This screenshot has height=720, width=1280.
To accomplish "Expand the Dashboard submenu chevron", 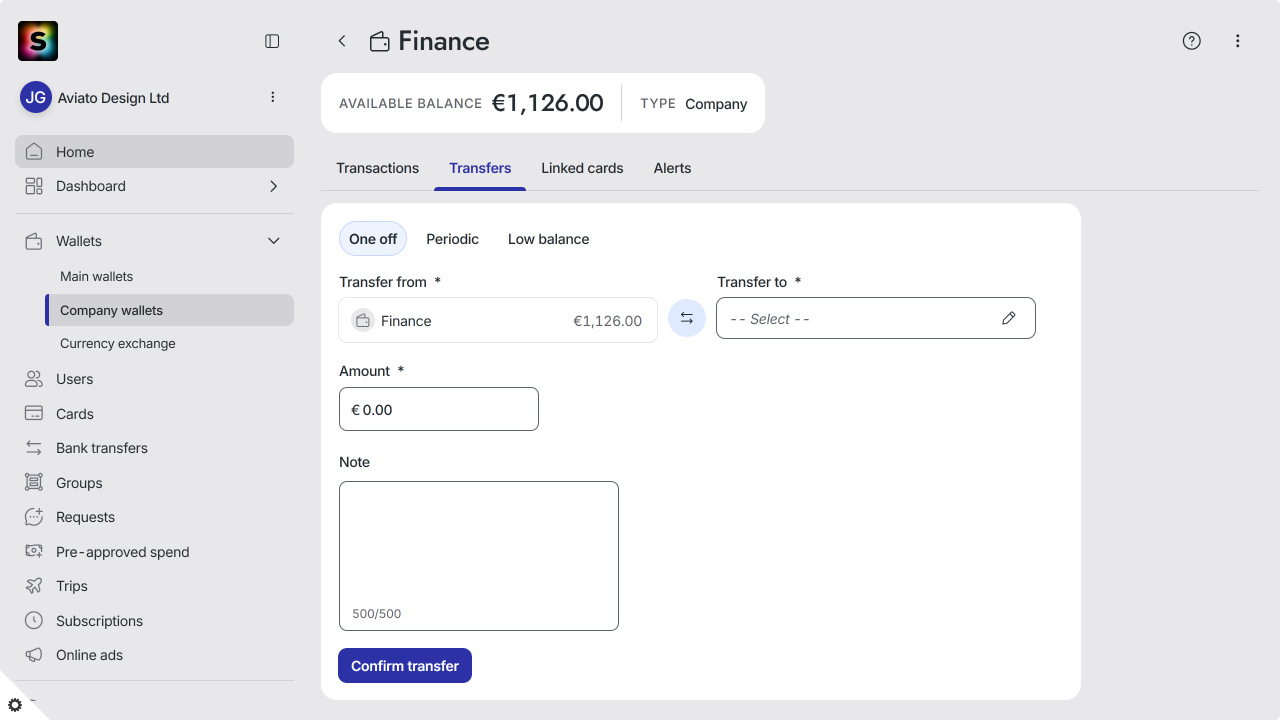I will pos(274,186).
